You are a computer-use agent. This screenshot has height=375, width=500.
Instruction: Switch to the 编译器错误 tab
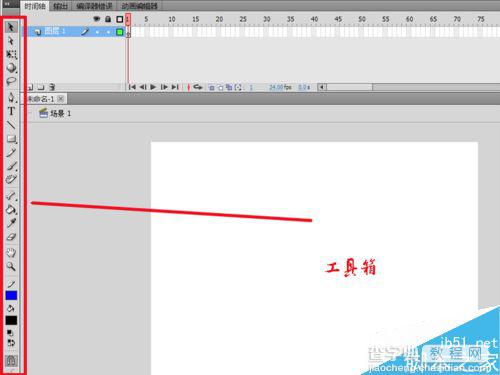pos(94,6)
